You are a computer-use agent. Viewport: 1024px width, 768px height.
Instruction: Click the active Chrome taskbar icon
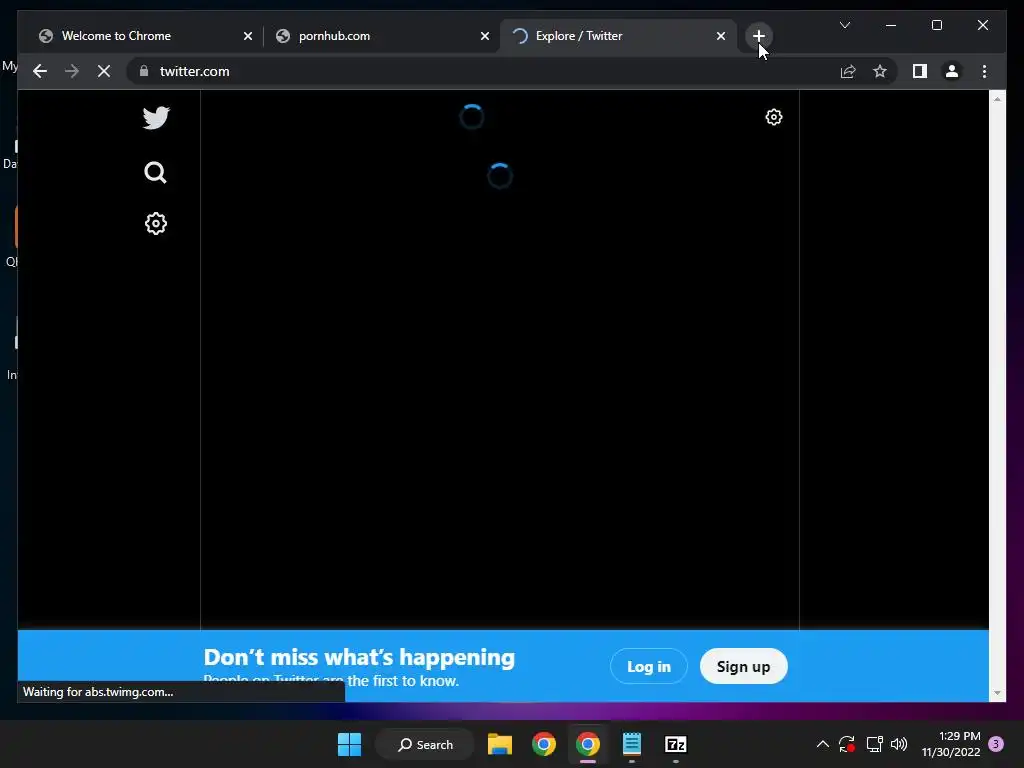tap(587, 744)
